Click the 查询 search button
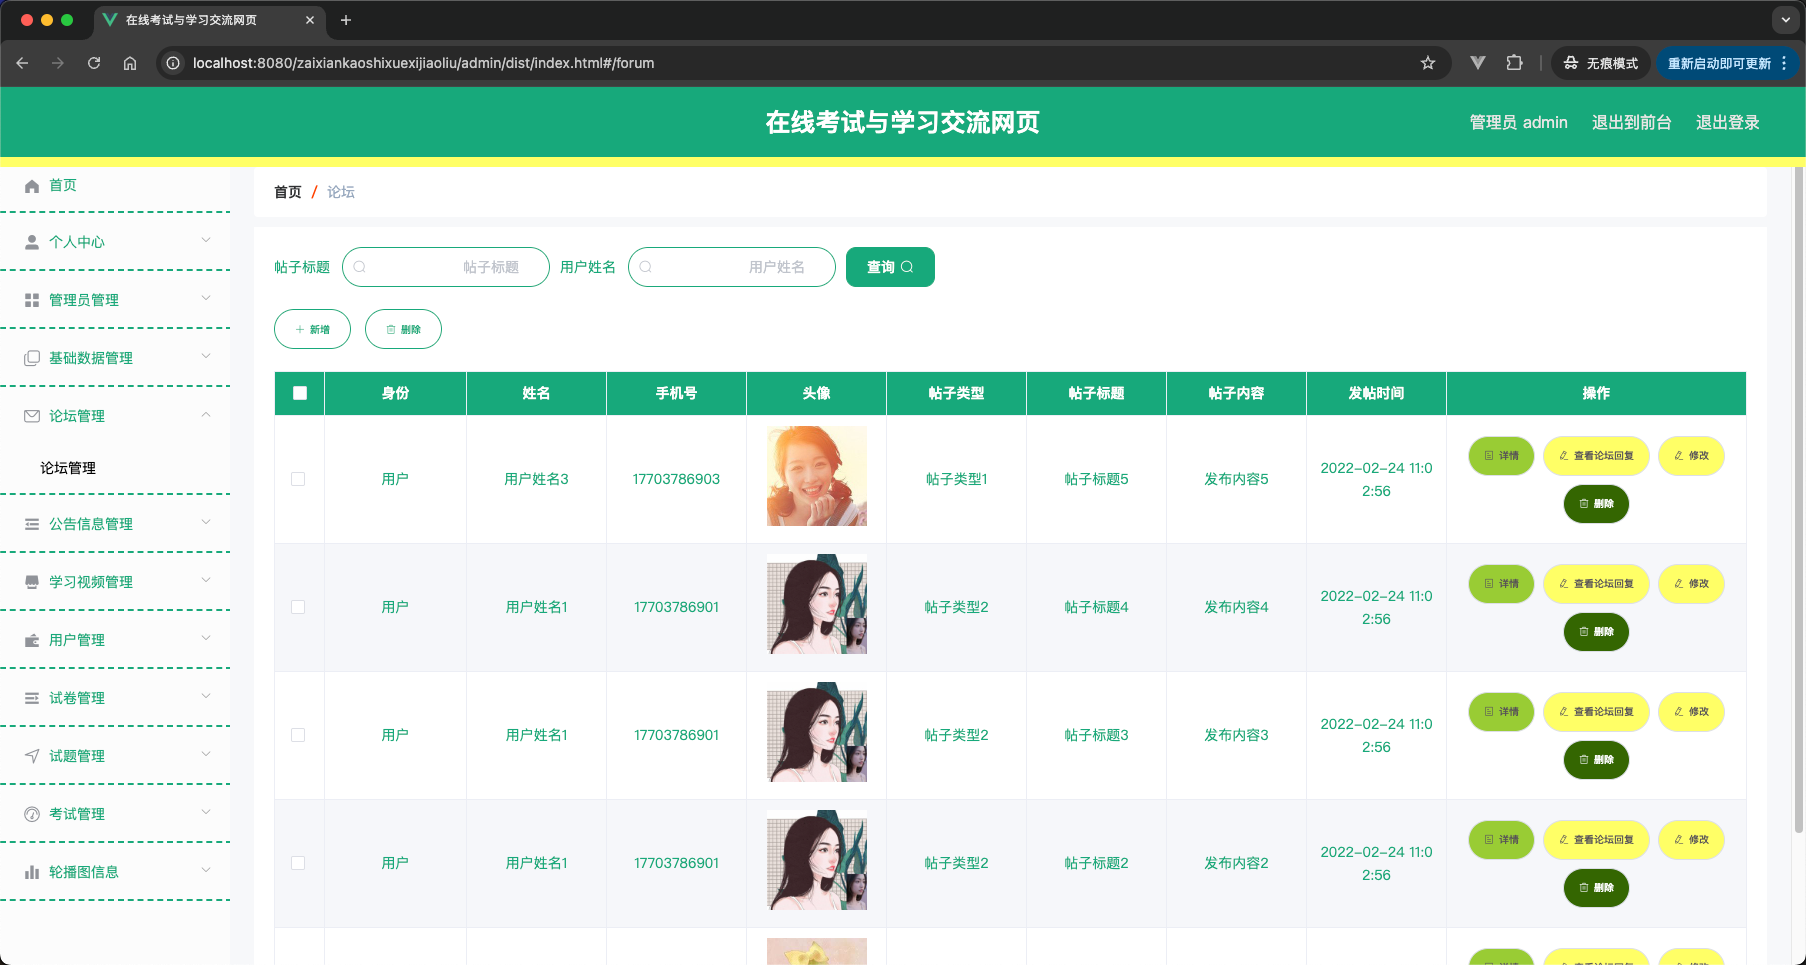This screenshot has width=1806, height=965. tap(890, 267)
